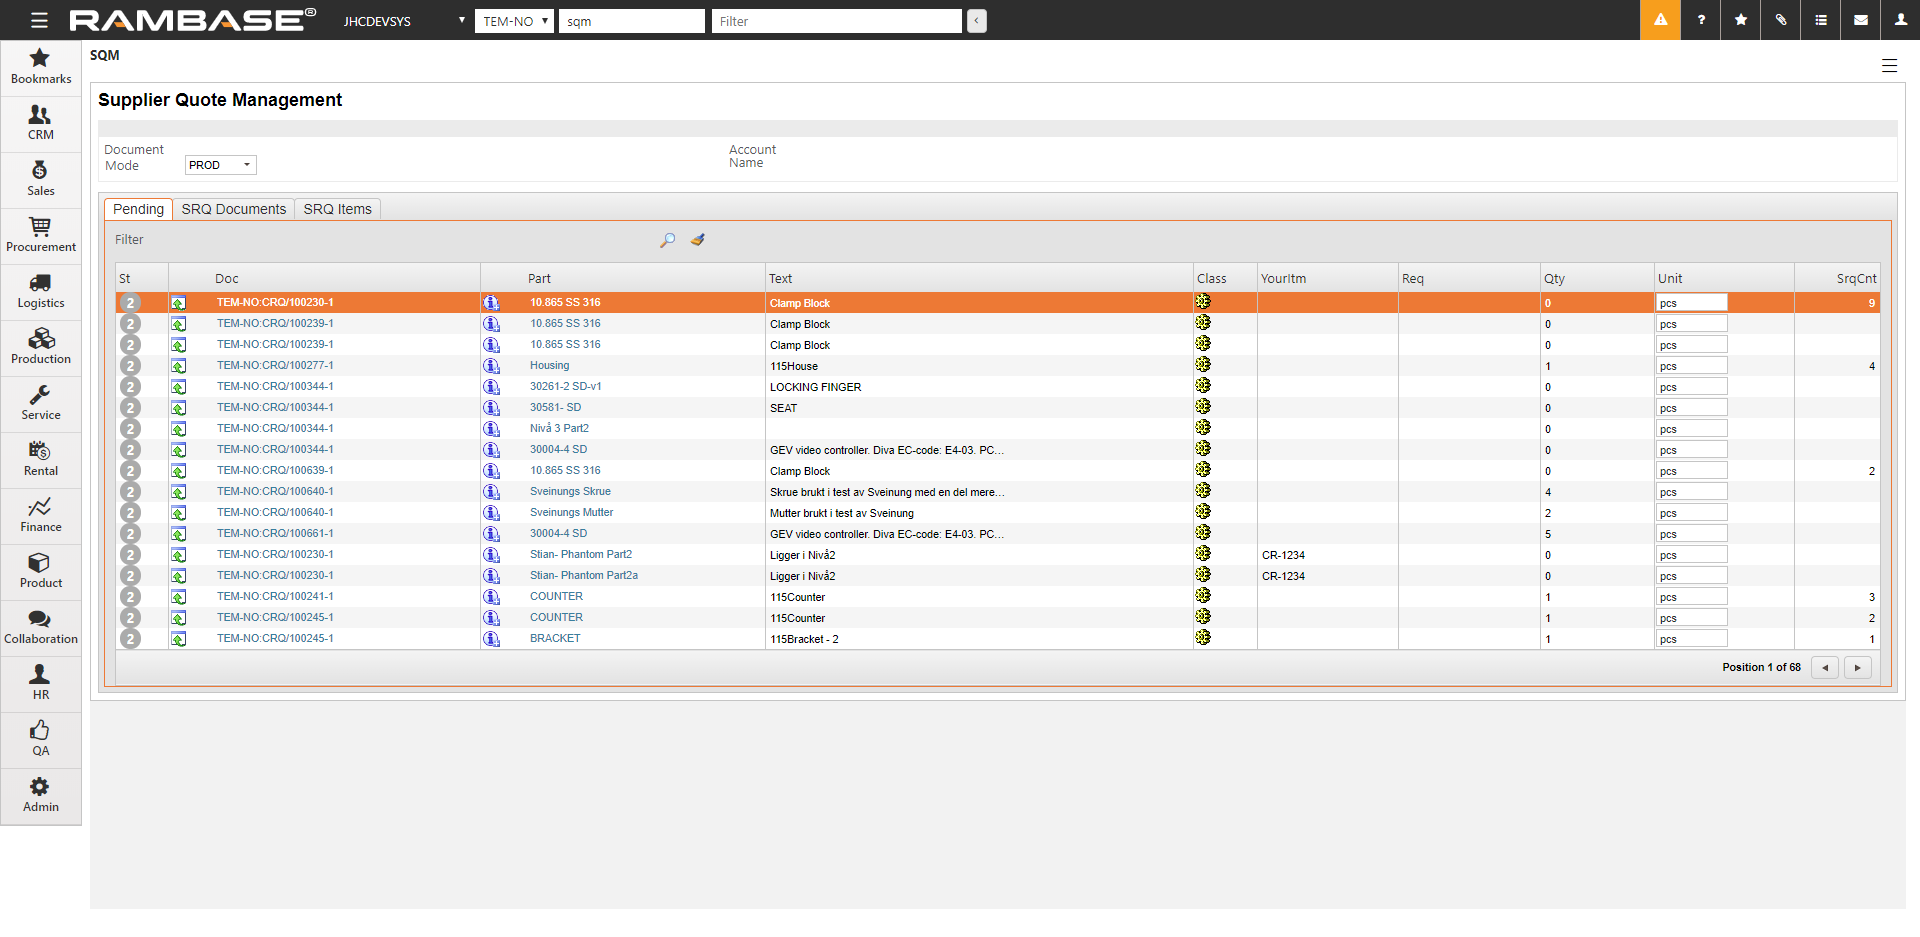
Task: Expand the JHCDEVSYS system dropdown arrow
Action: click(x=461, y=20)
